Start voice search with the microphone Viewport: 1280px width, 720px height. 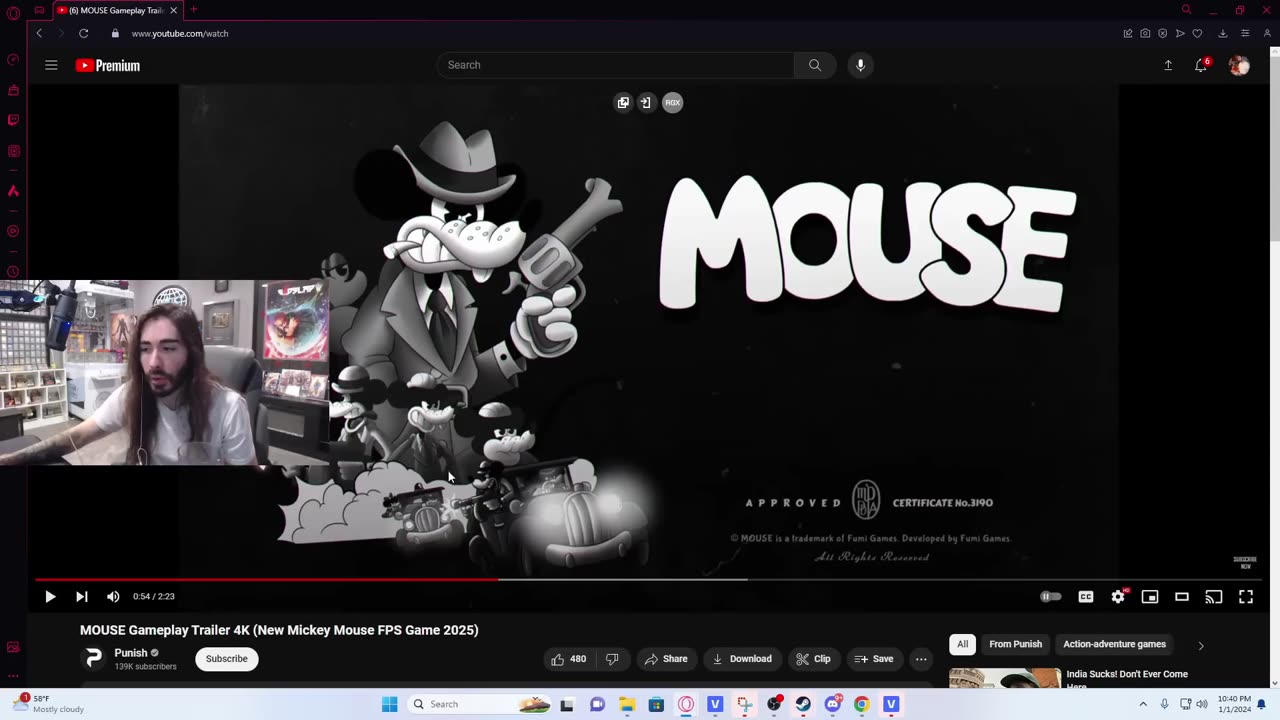860,65
